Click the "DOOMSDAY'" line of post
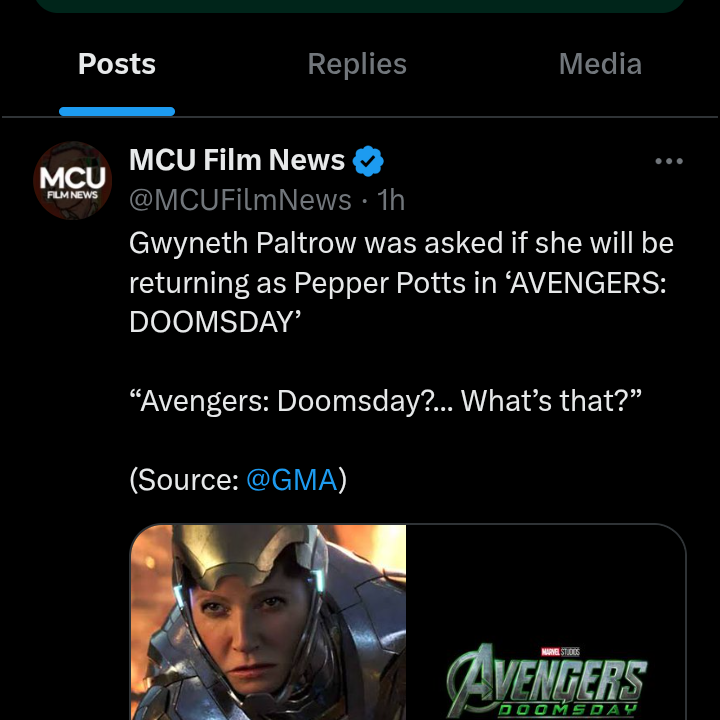This screenshot has width=720, height=720. pos(215,322)
